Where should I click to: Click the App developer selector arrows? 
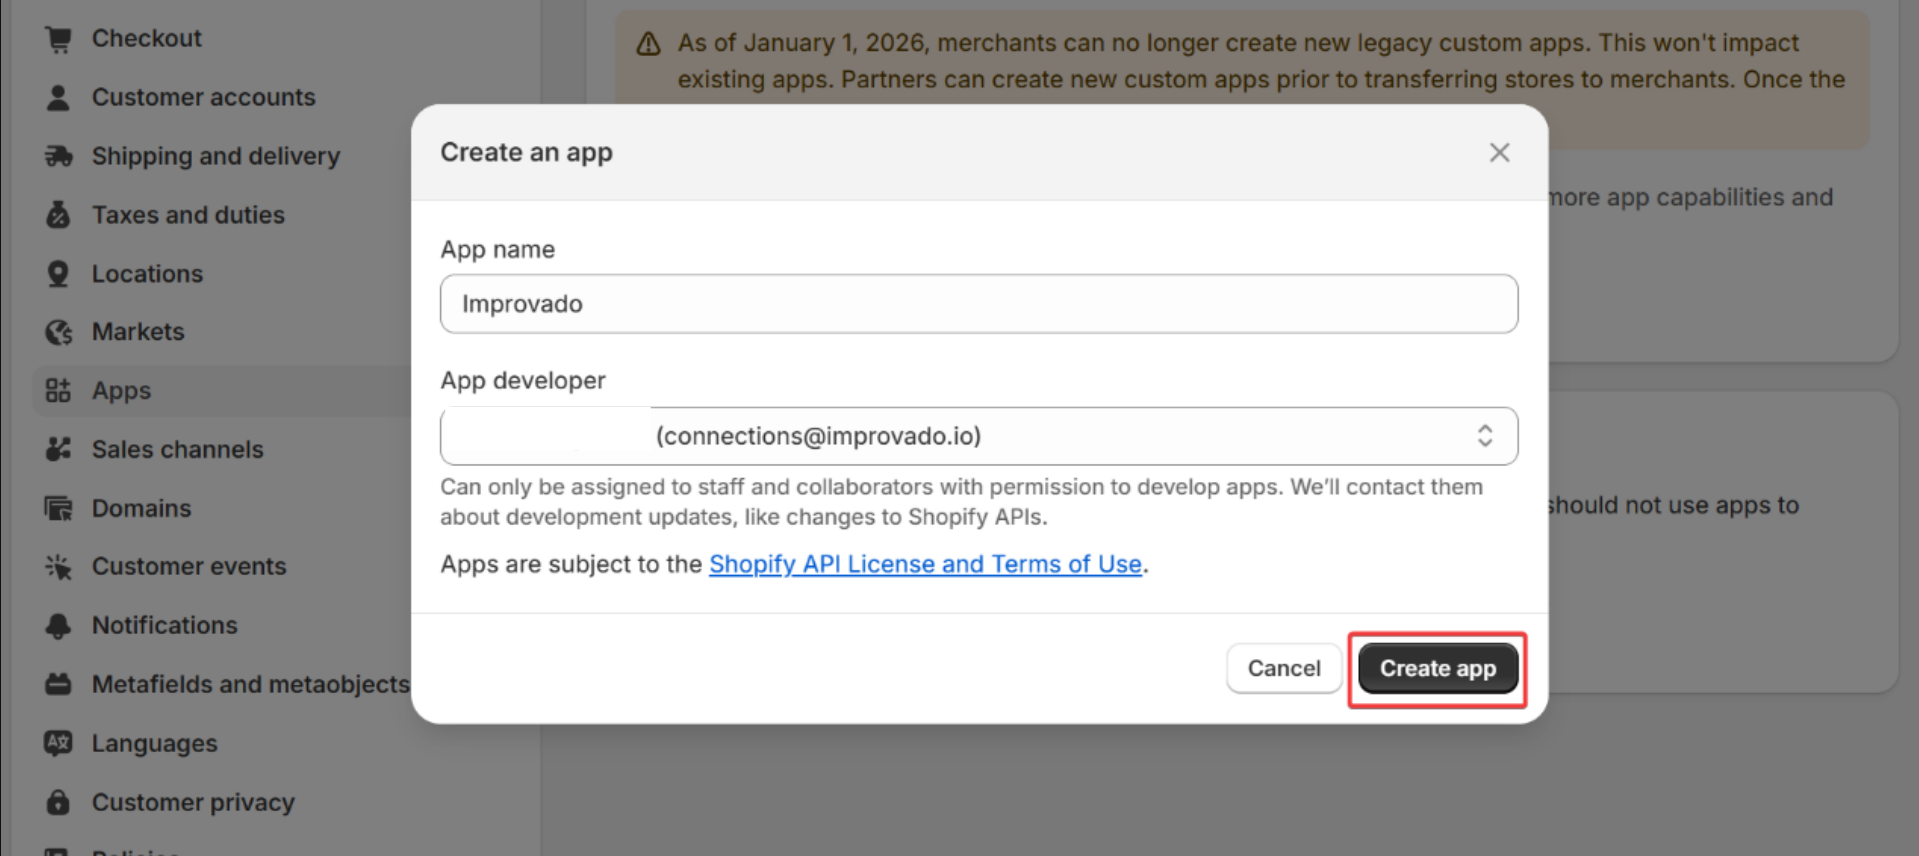[x=1484, y=436]
